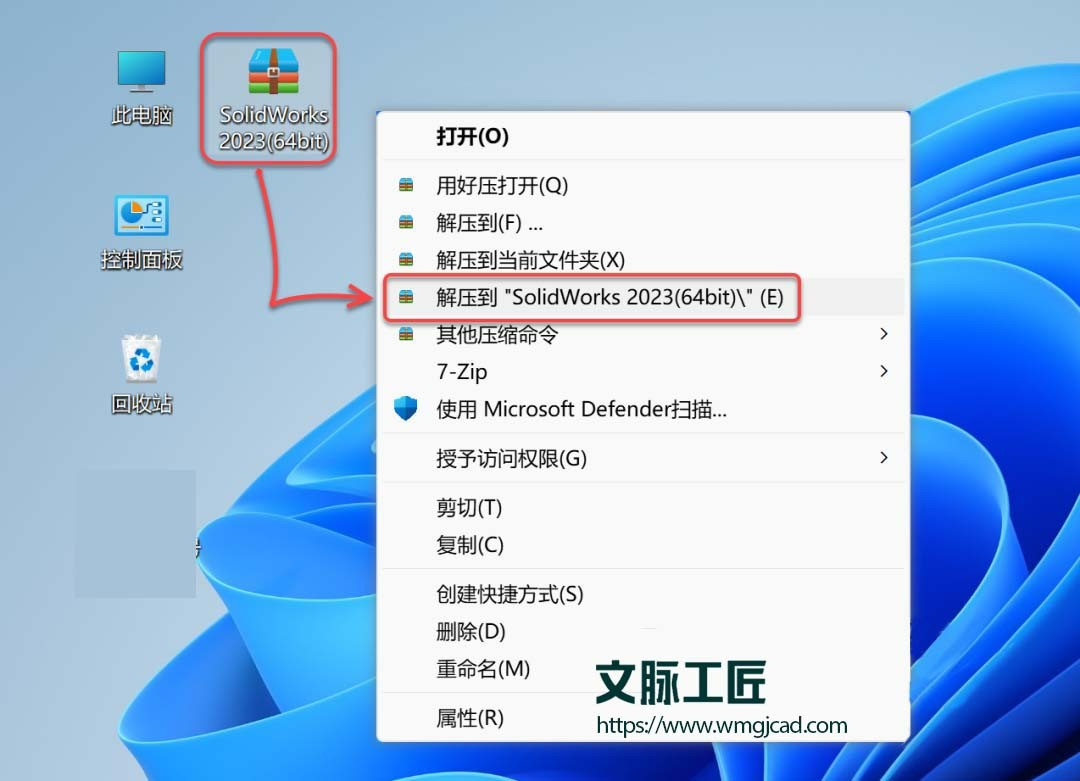The width and height of the screenshot is (1080, 781).
Task: Choose 解压到当前文件夹(X) menu entry
Action: (643, 260)
